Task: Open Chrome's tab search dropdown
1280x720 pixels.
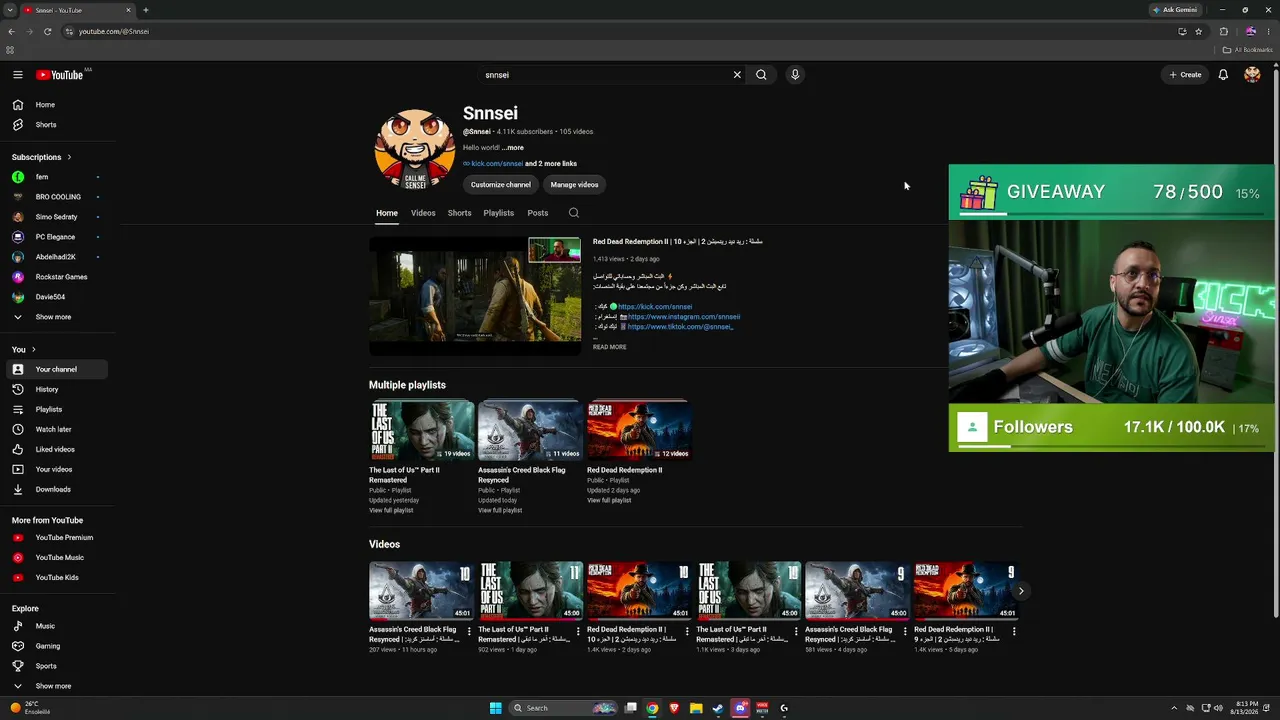Action: (11, 10)
